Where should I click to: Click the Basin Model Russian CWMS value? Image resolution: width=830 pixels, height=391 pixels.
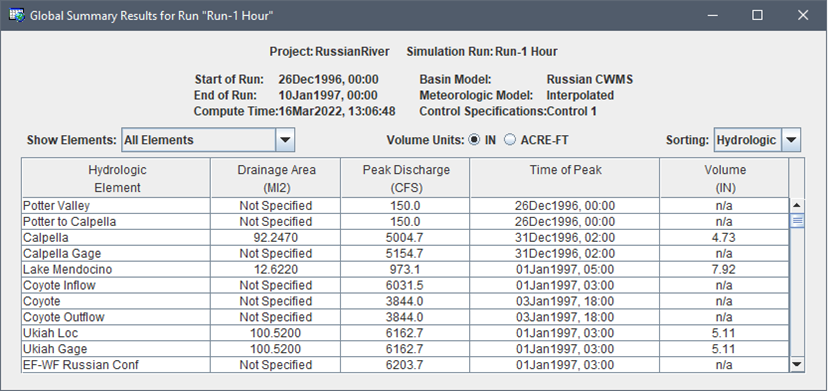tap(590, 80)
